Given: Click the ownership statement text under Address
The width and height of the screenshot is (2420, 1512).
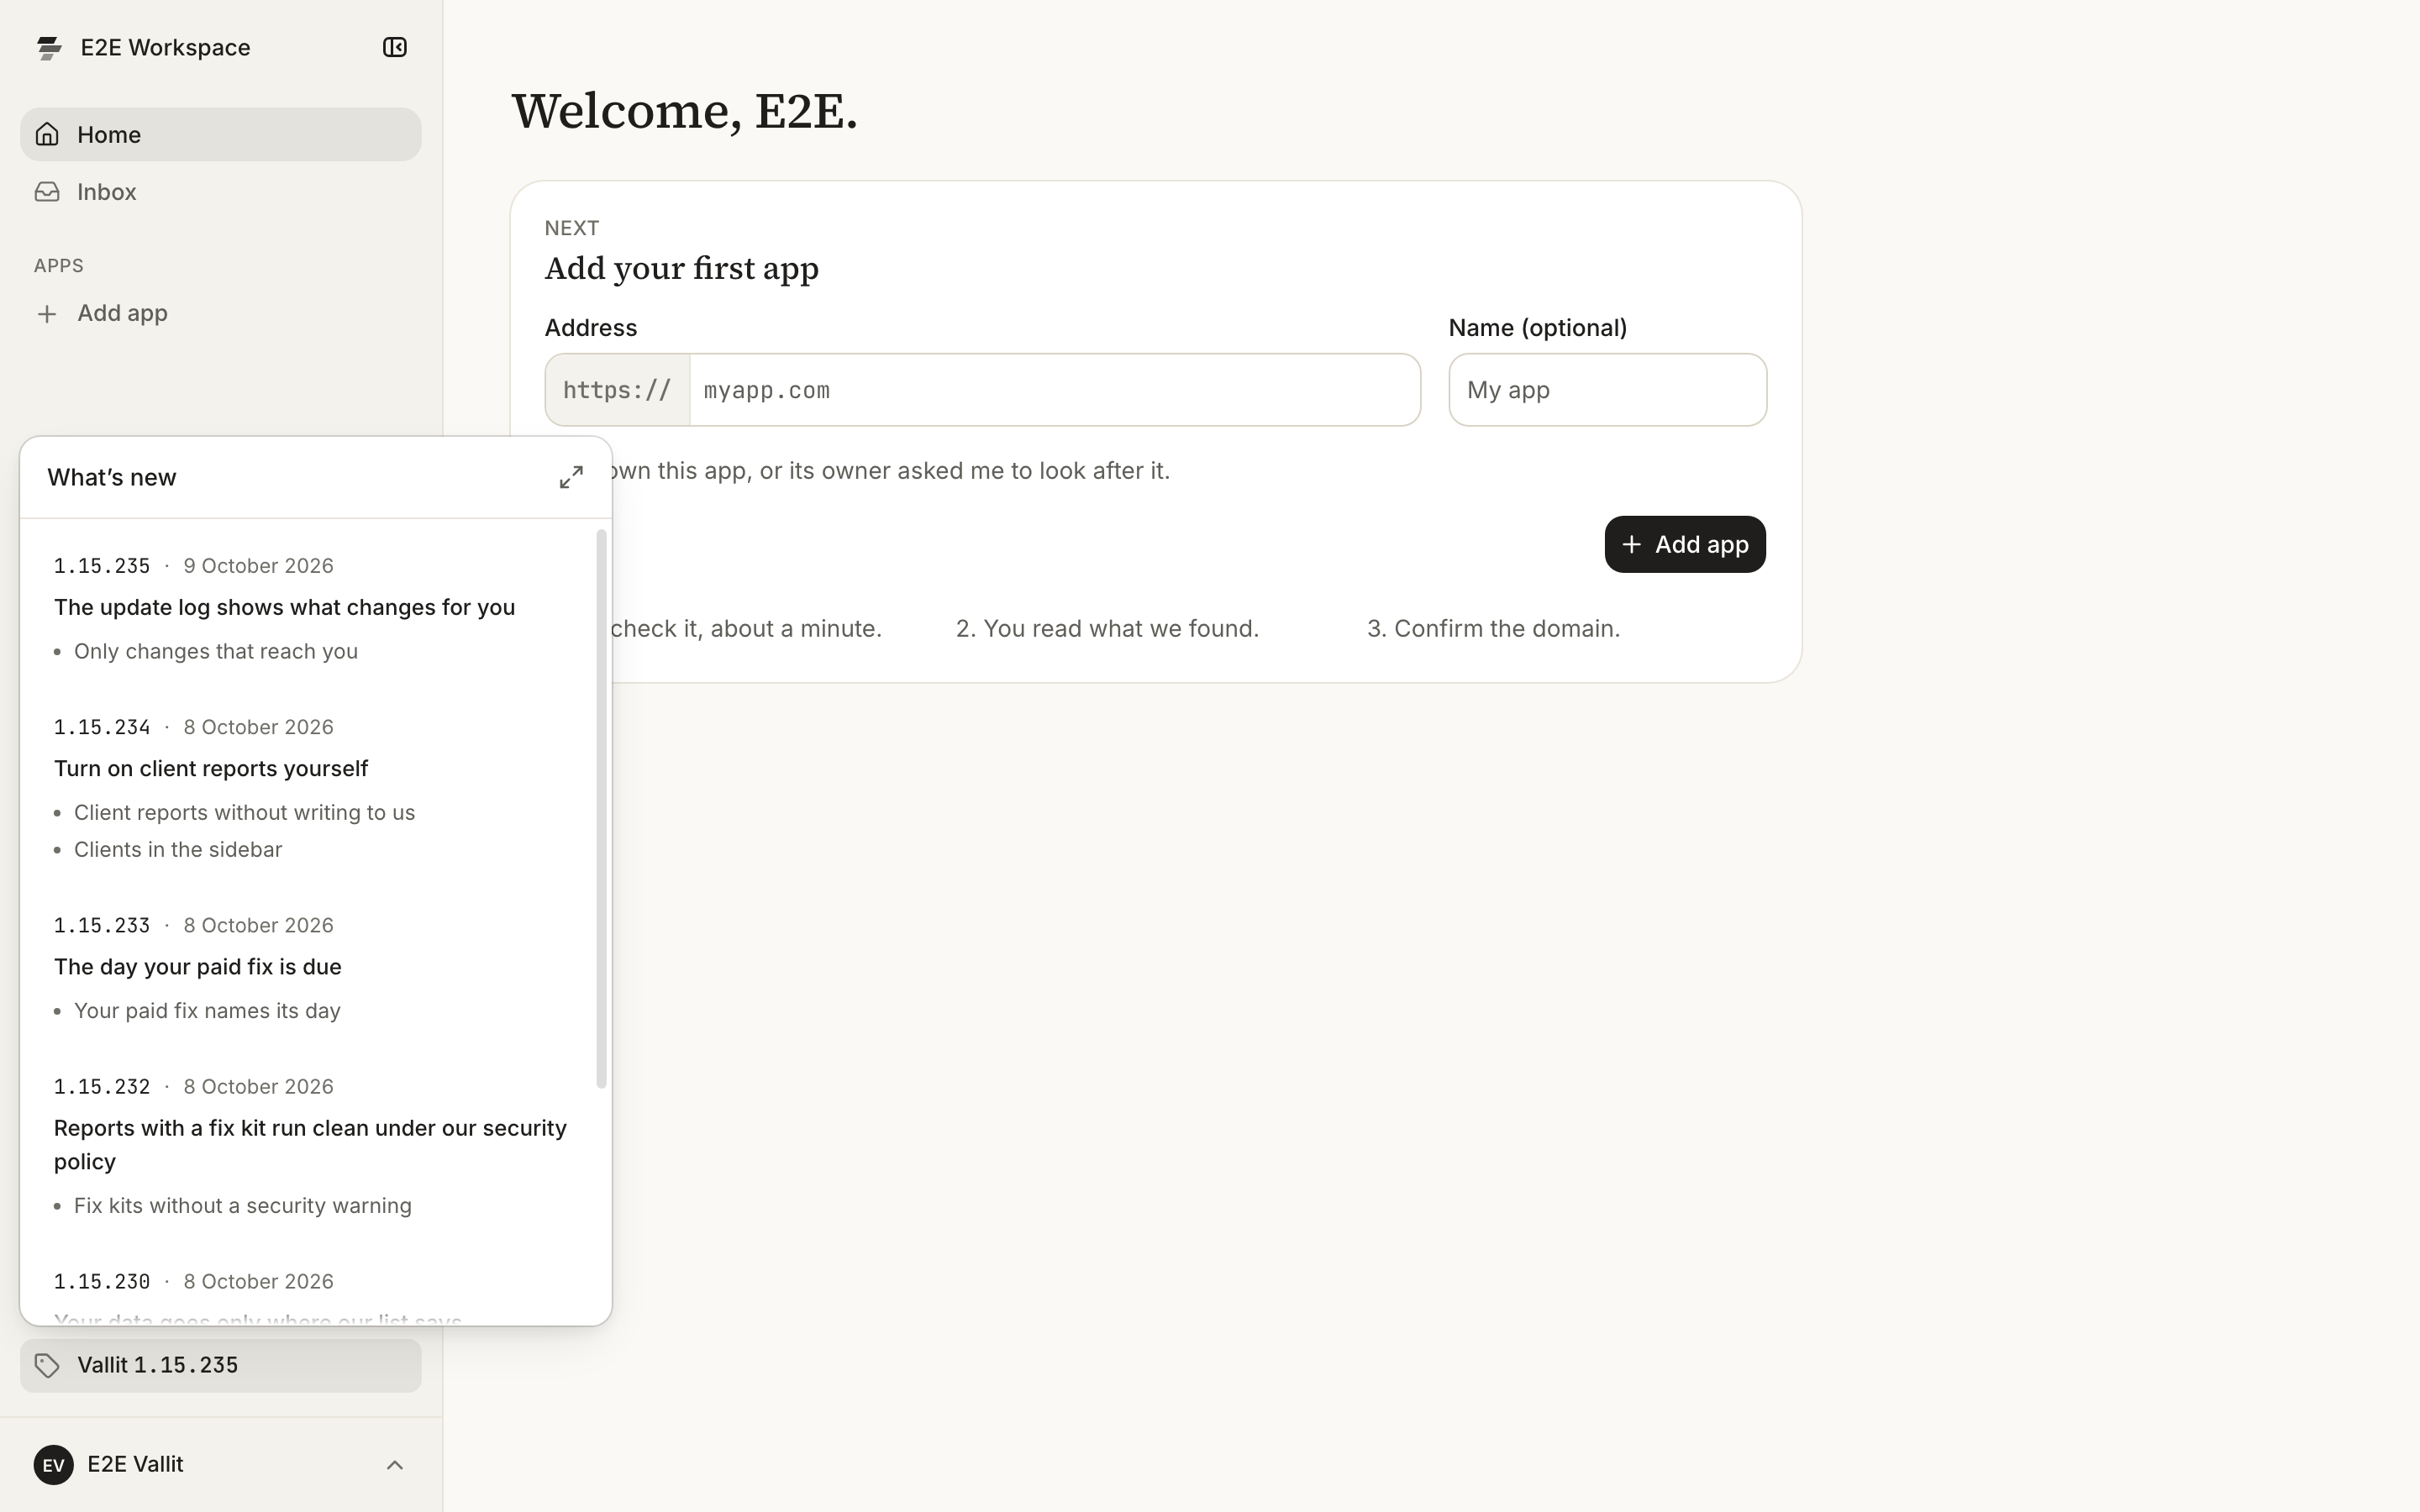Looking at the screenshot, I should (890, 470).
